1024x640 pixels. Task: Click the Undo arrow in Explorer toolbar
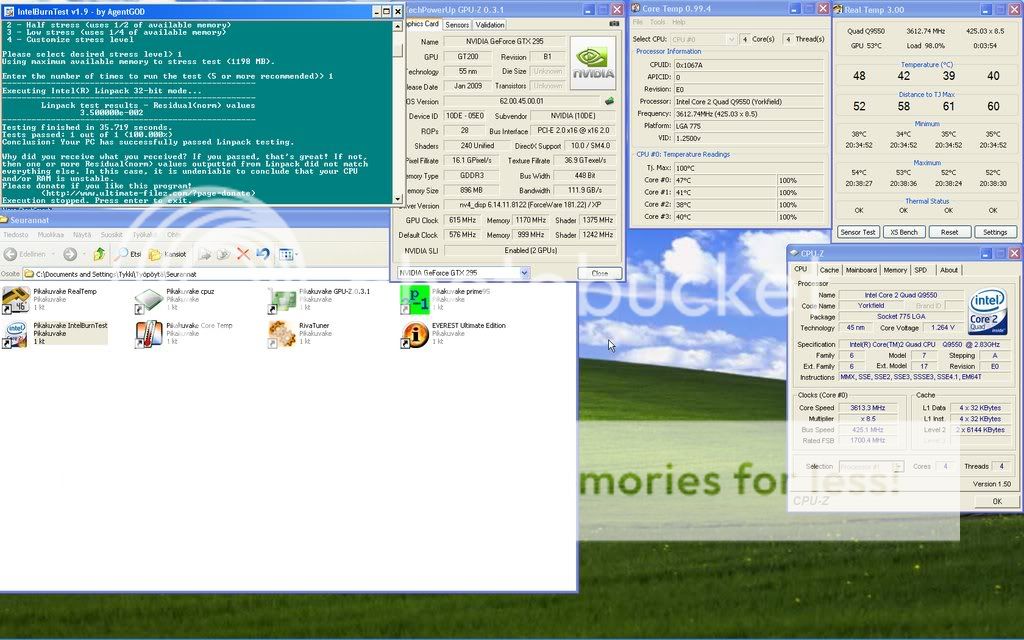[263, 254]
